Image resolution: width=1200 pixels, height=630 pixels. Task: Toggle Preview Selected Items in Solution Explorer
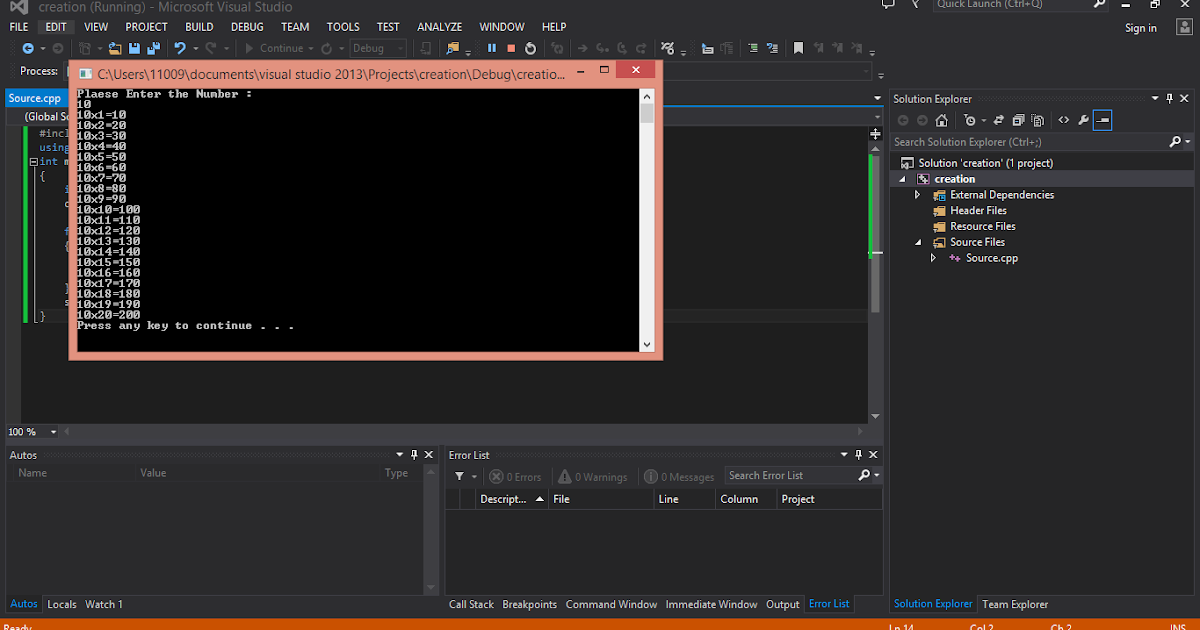click(x=1102, y=120)
